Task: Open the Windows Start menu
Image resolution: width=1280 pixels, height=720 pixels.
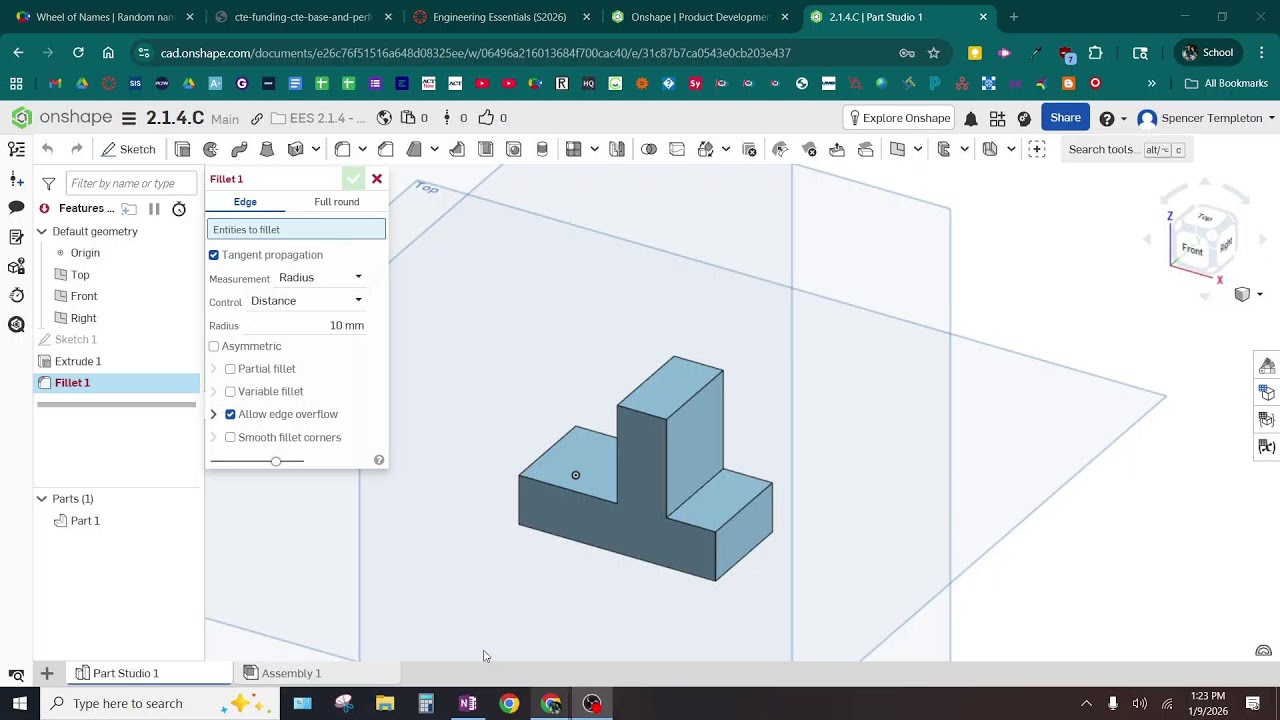Action: [19, 703]
